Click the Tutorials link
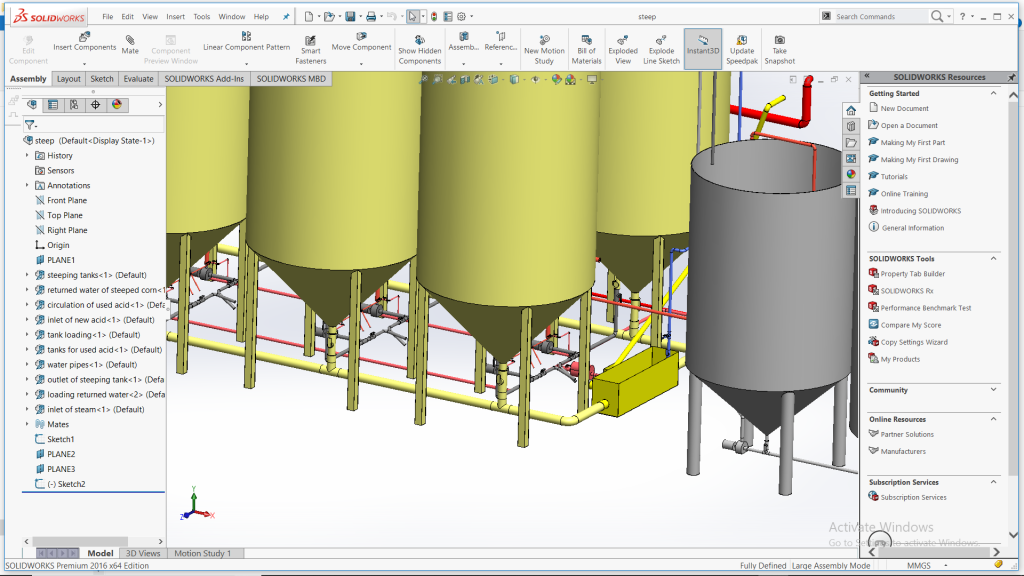The height and width of the screenshot is (576, 1024). coord(894,177)
